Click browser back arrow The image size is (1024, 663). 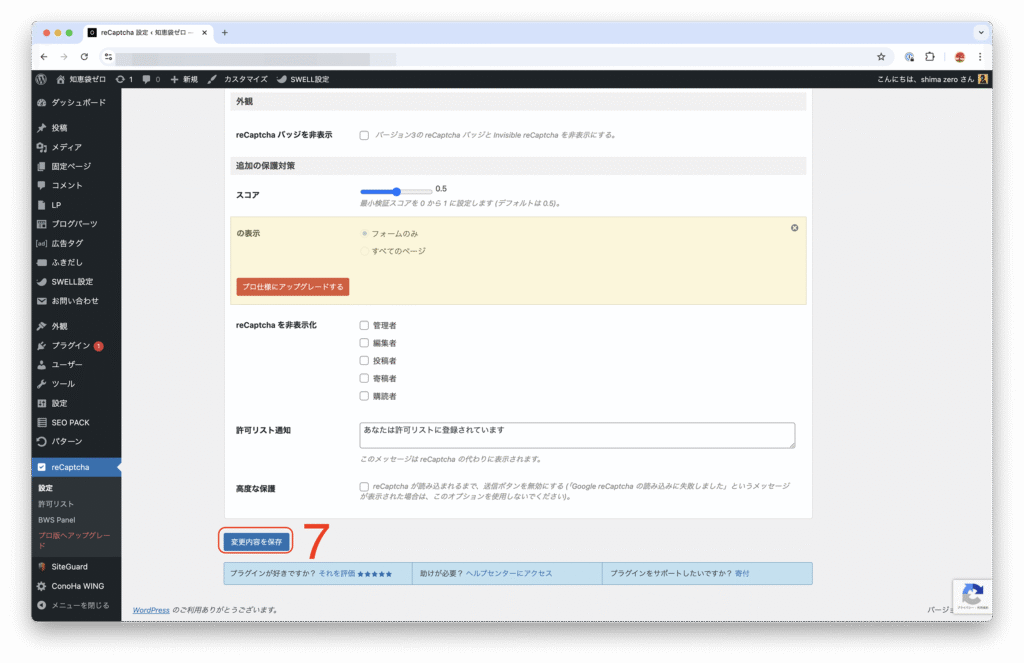click(44, 57)
